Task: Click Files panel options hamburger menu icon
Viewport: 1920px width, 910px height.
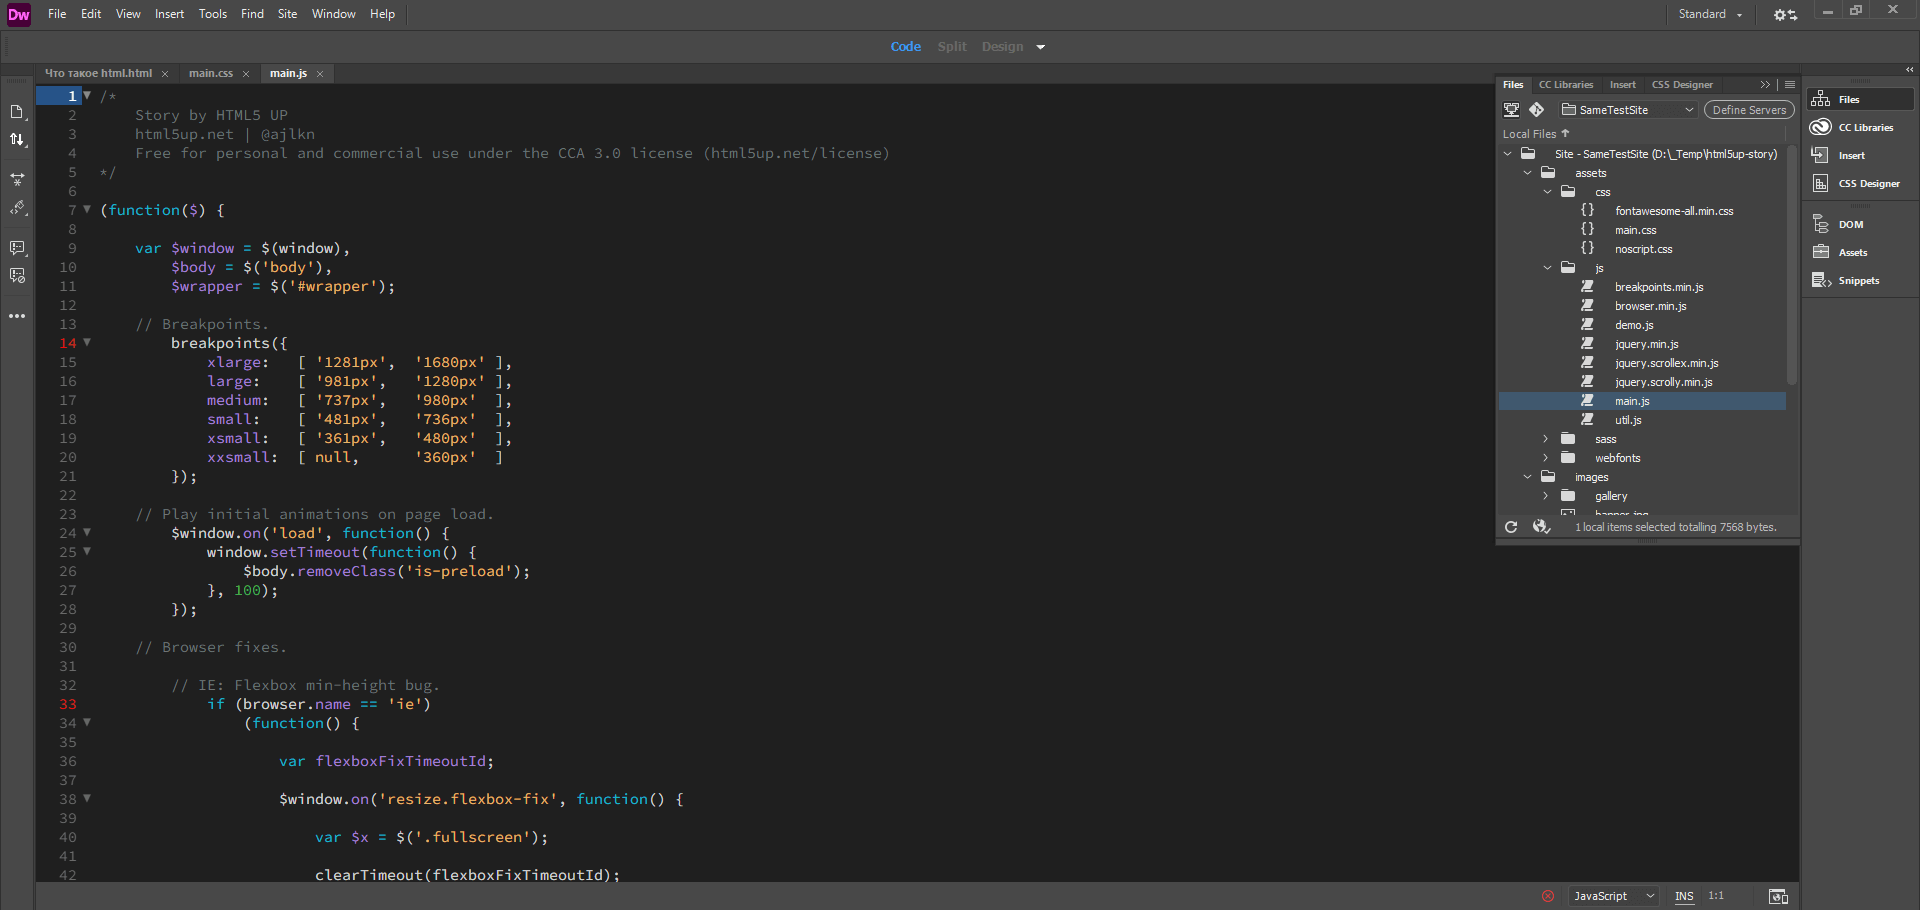Action: click(x=1790, y=85)
